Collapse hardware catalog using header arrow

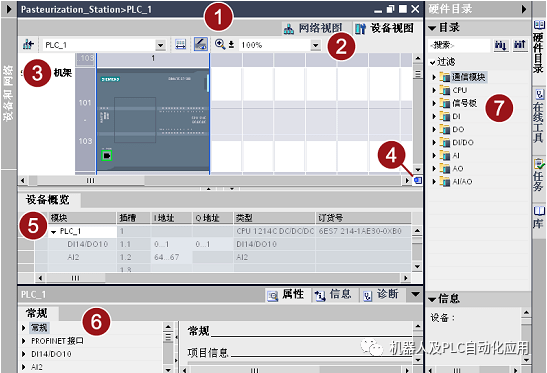click(524, 9)
